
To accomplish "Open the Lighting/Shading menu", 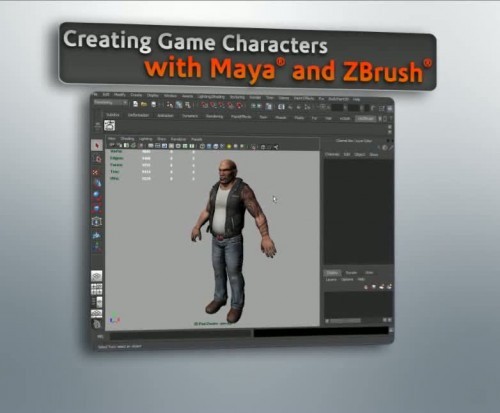I will coord(211,97).
